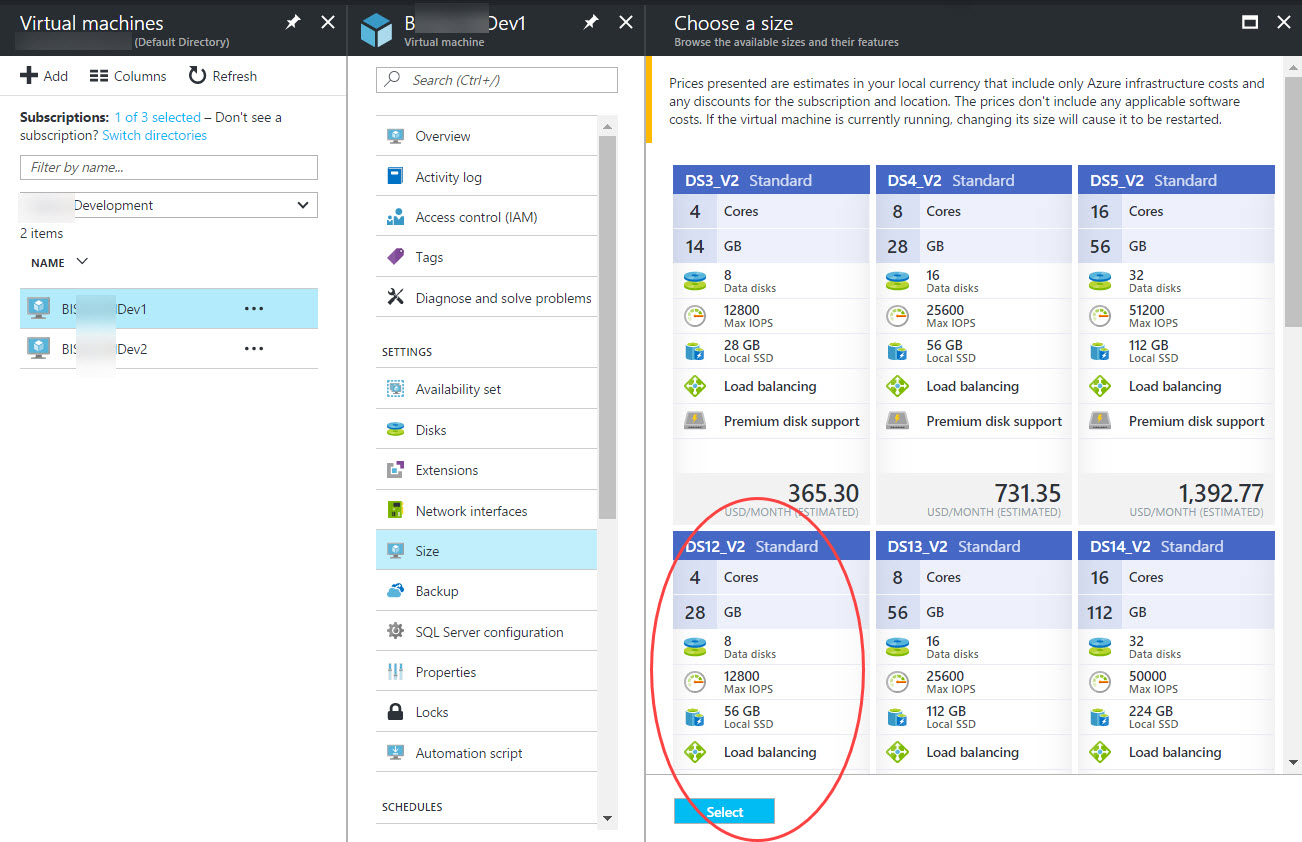
Task: Click the DS12_V2 Load balancing icon
Action: [695, 752]
